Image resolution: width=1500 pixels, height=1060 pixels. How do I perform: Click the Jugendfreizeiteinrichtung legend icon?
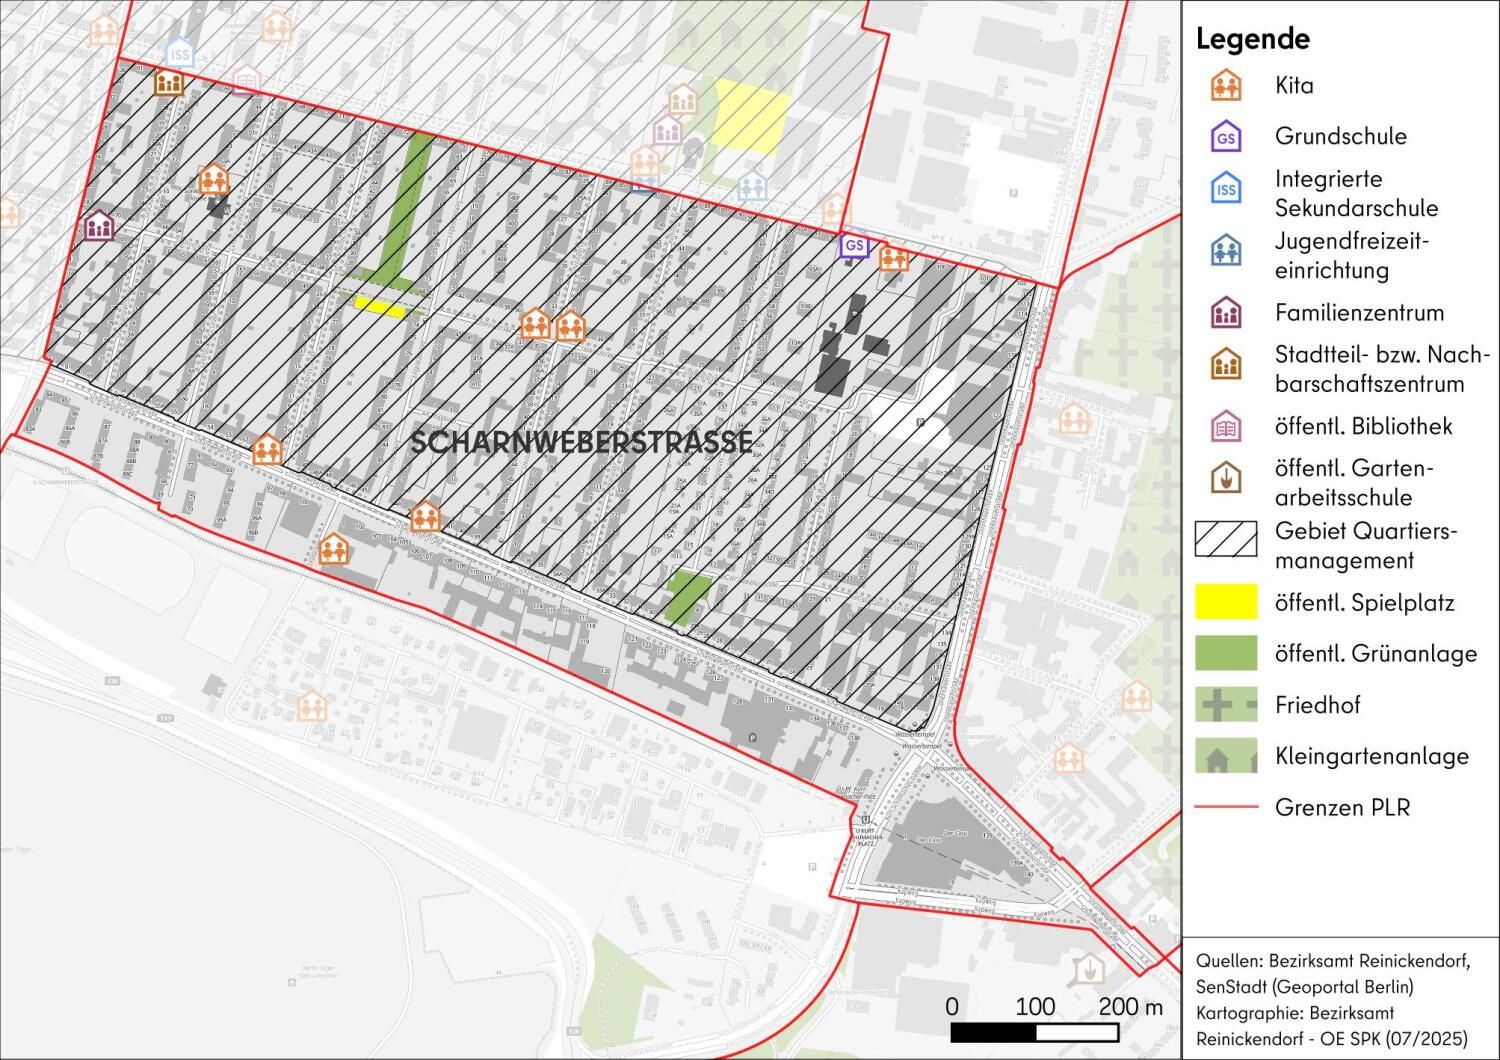tap(1225, 250)
